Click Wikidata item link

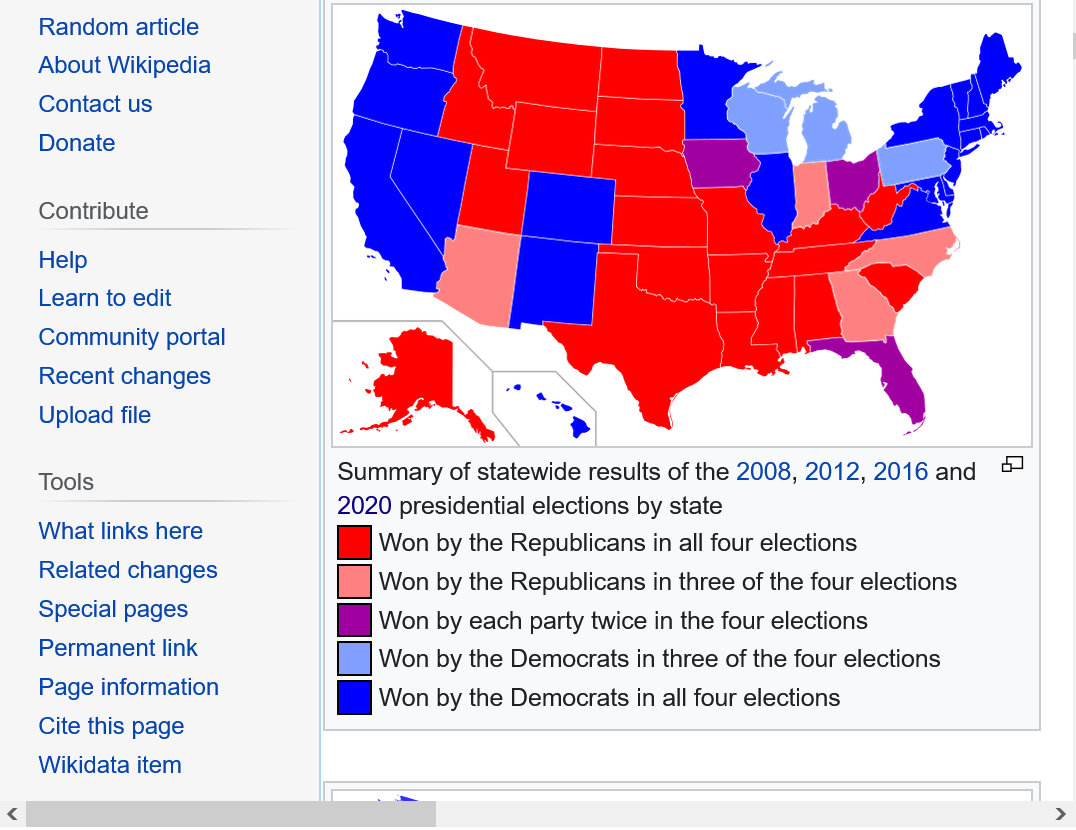point(110,765)
